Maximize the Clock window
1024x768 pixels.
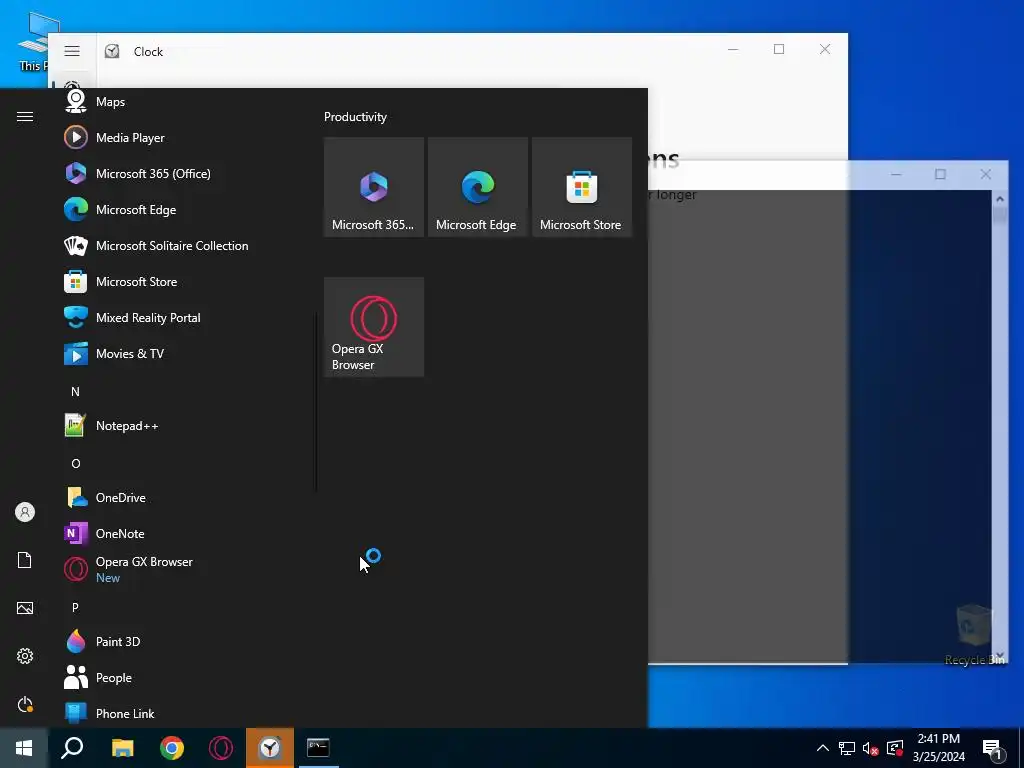(x=779, y=49)
